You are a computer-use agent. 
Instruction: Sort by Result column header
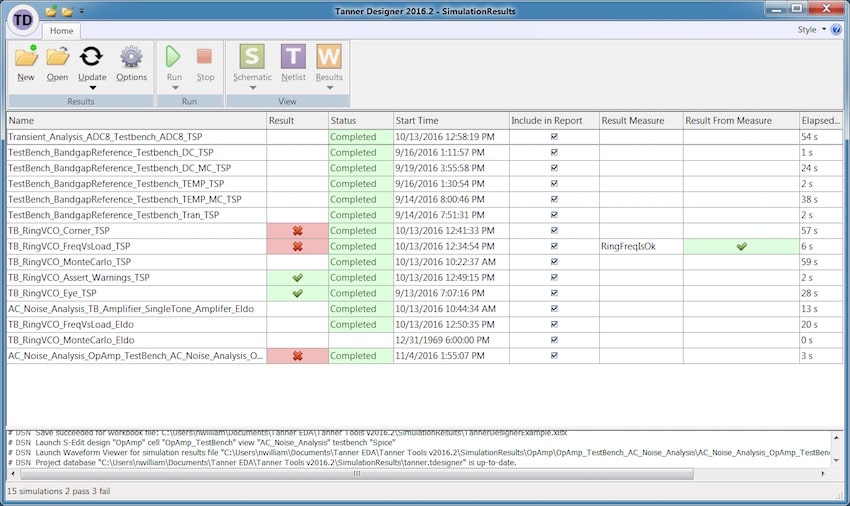(297, 121)
